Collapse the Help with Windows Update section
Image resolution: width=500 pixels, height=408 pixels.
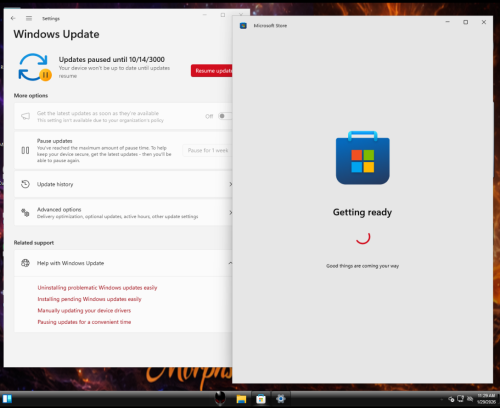pos(230,263)
